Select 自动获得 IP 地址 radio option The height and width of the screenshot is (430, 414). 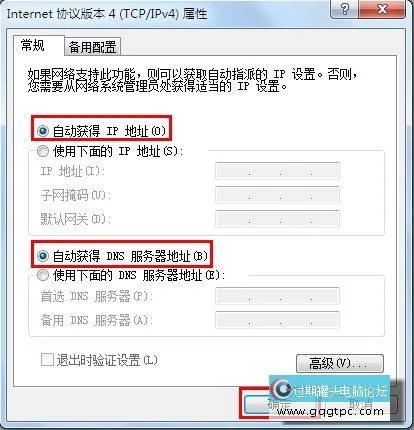[43, 131]
